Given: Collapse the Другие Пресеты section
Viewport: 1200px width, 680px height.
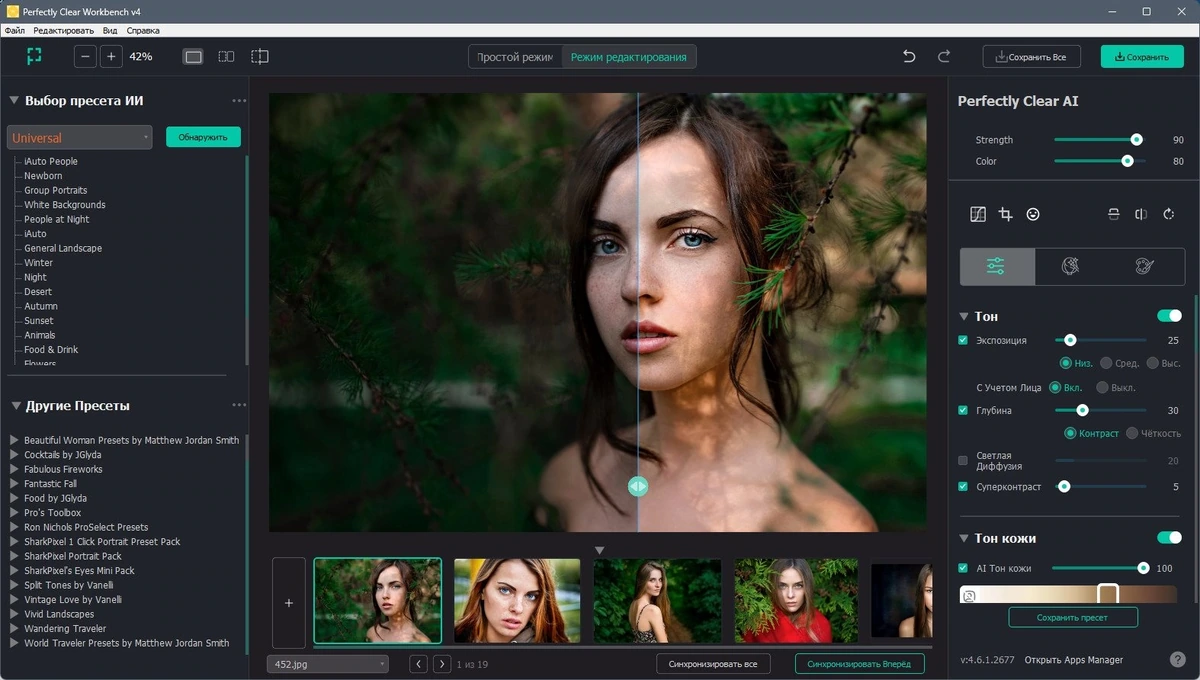Looking at the screenshot, I should click(x=14, y=406).
